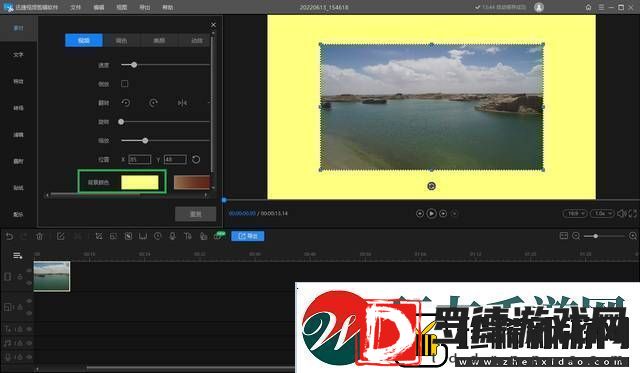The width and height of the screenshot is (640, 373).
Task: Click the undo arrow in timeline toolbar
Action: tap(9, 236)
